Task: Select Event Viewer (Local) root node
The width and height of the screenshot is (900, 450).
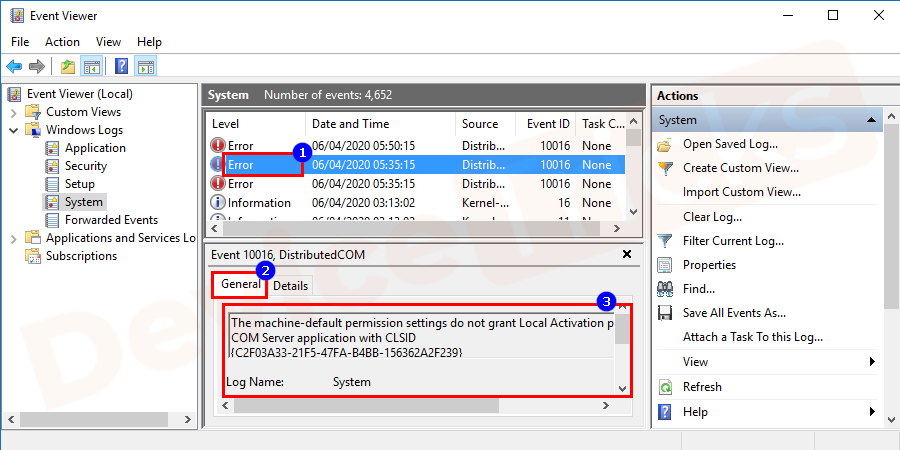Action: pos(80,94)
